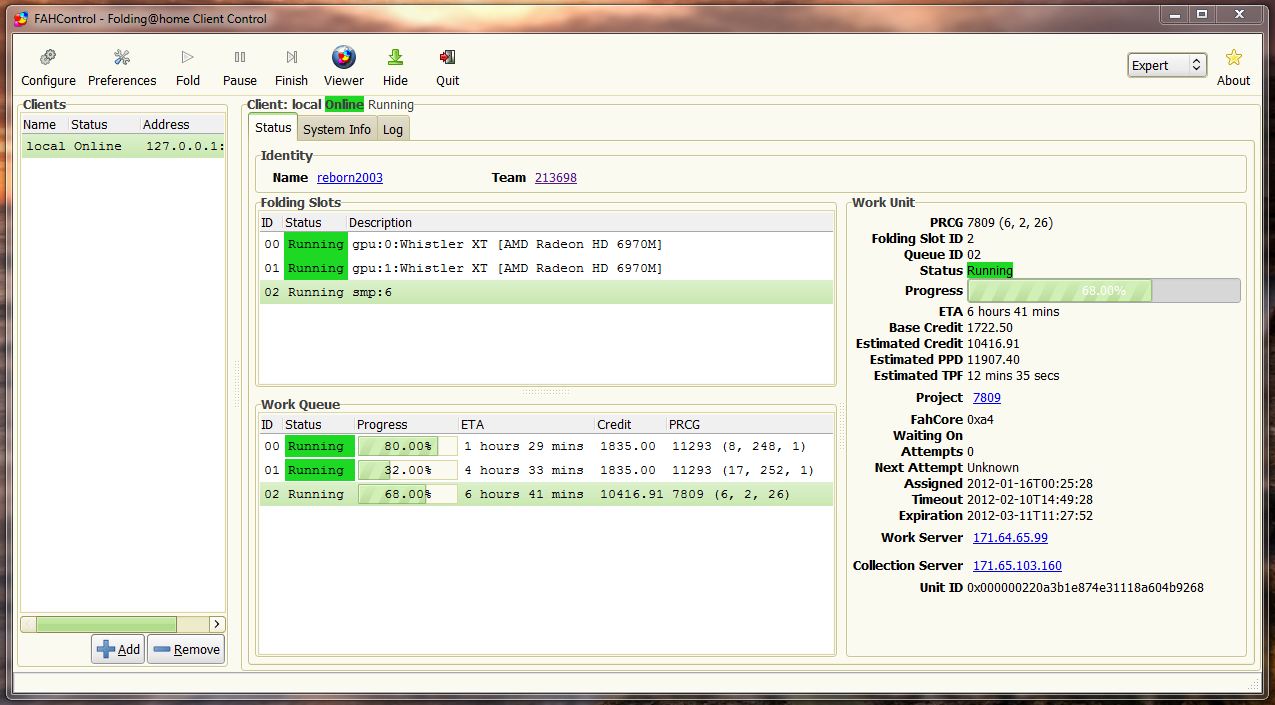Open Collection Server 171.65.103.160 link
This screenshot has height=705, width=1275.
pos(1017,565)
